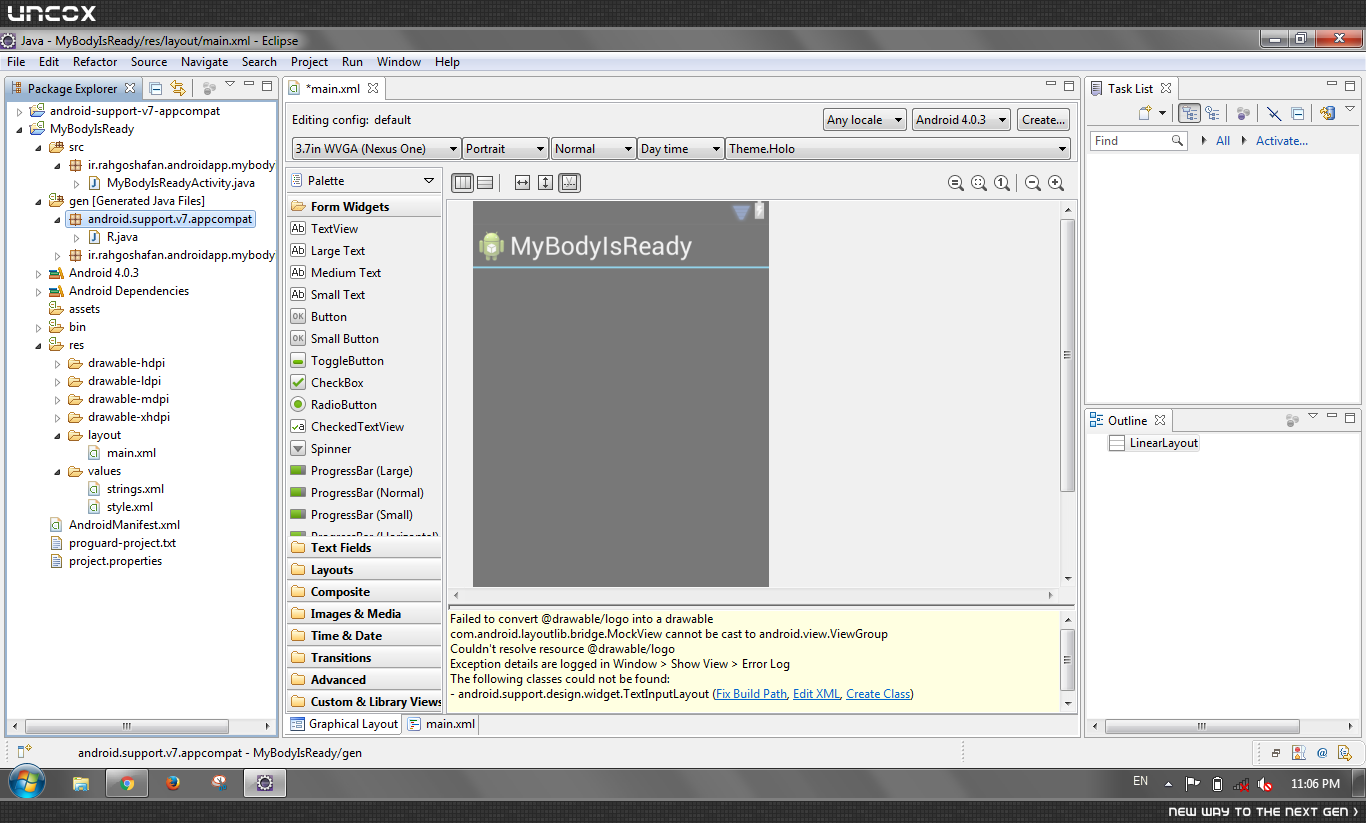Click Hide Completed Tasks icon in Task List
This screenshot has width=1366, height=823.
(1274, 114)
